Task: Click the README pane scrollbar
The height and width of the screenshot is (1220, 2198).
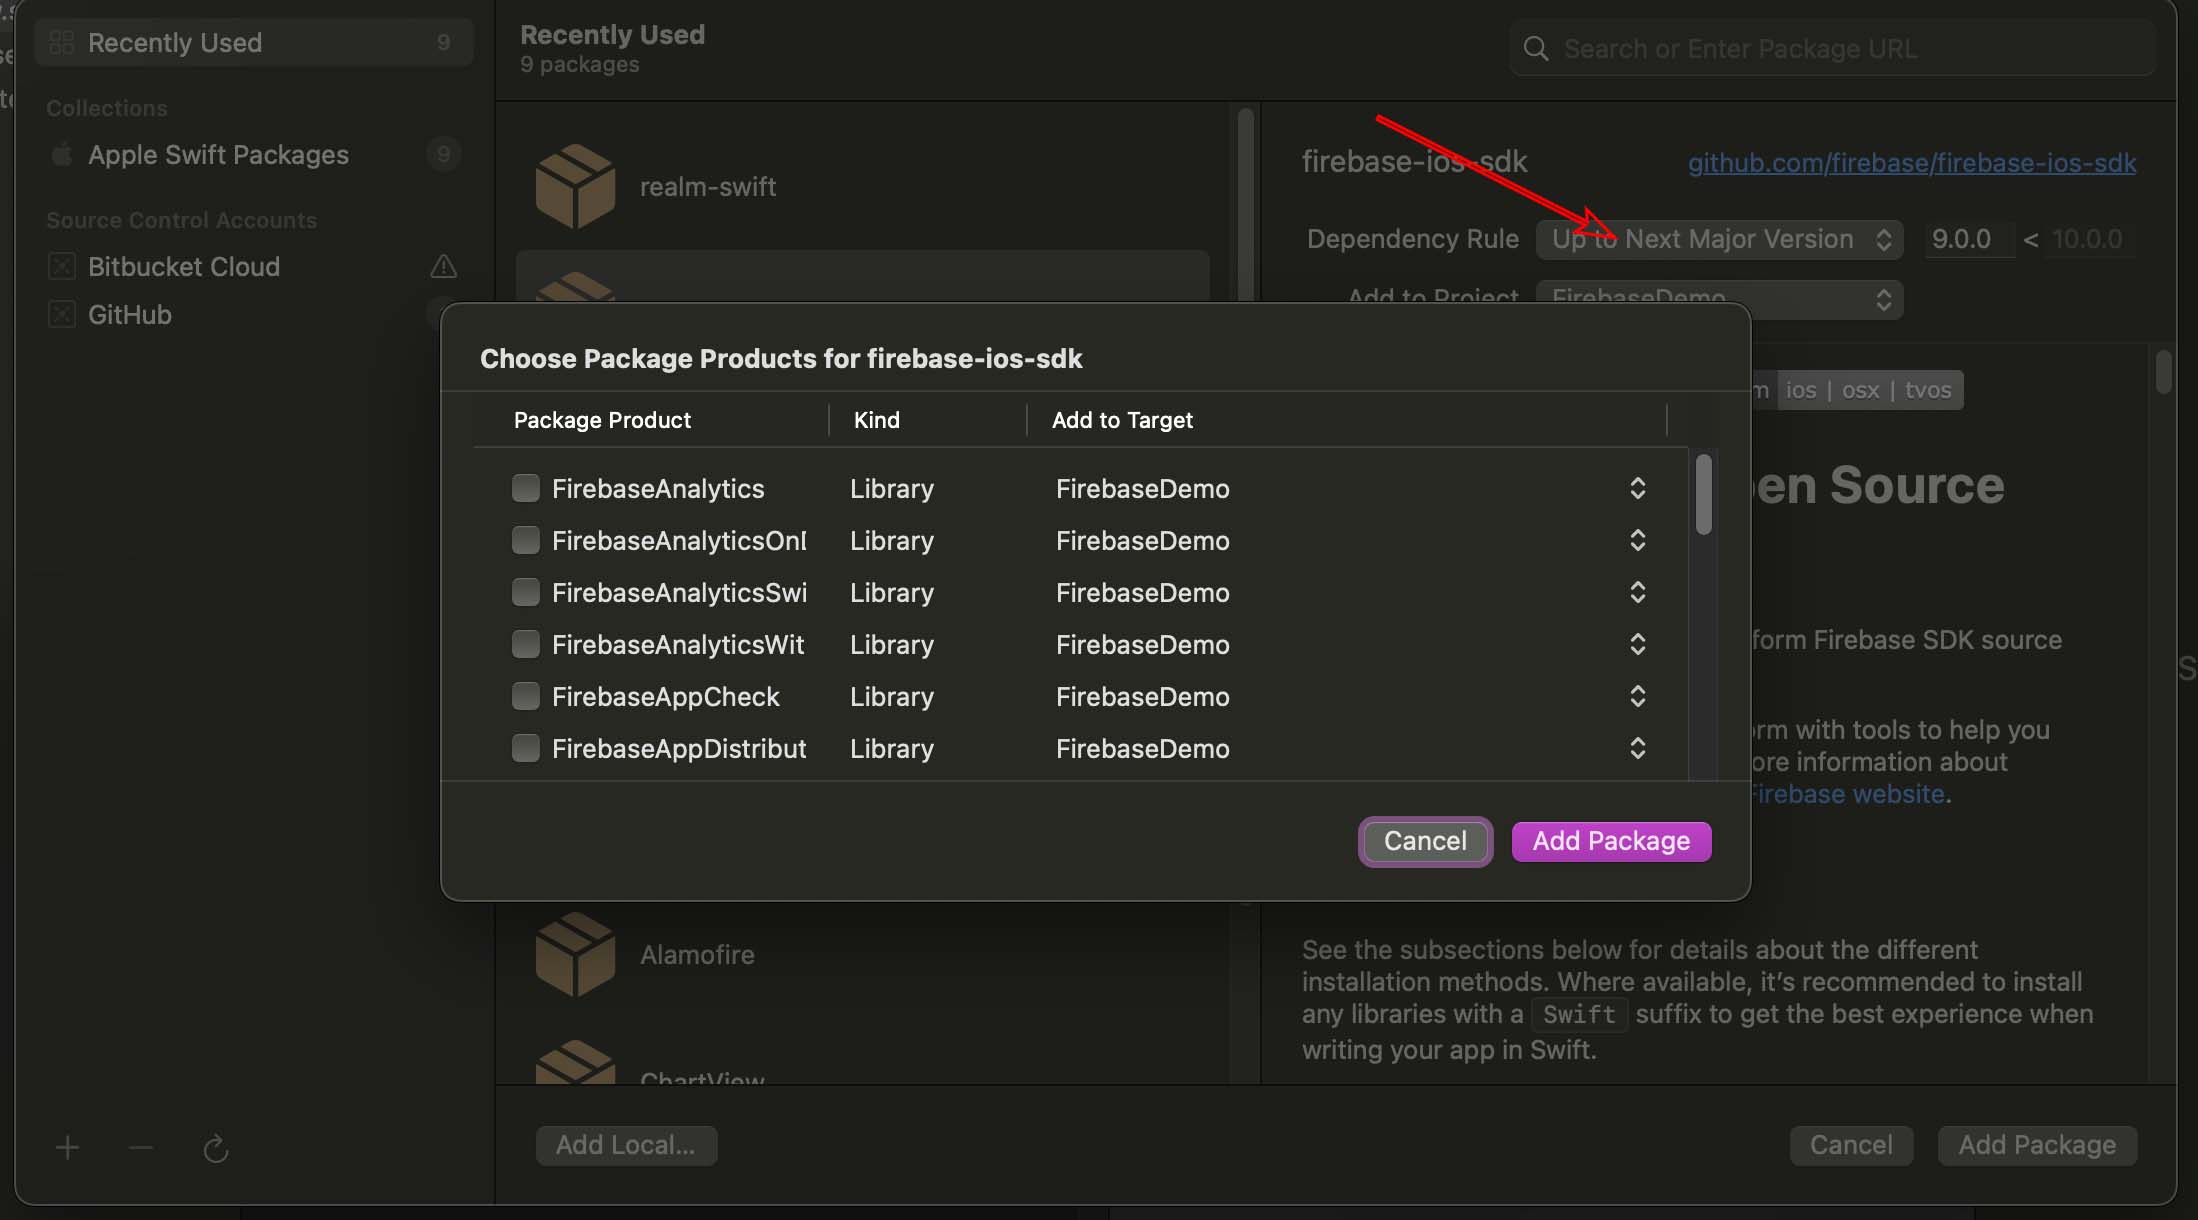Action: 2164,370
